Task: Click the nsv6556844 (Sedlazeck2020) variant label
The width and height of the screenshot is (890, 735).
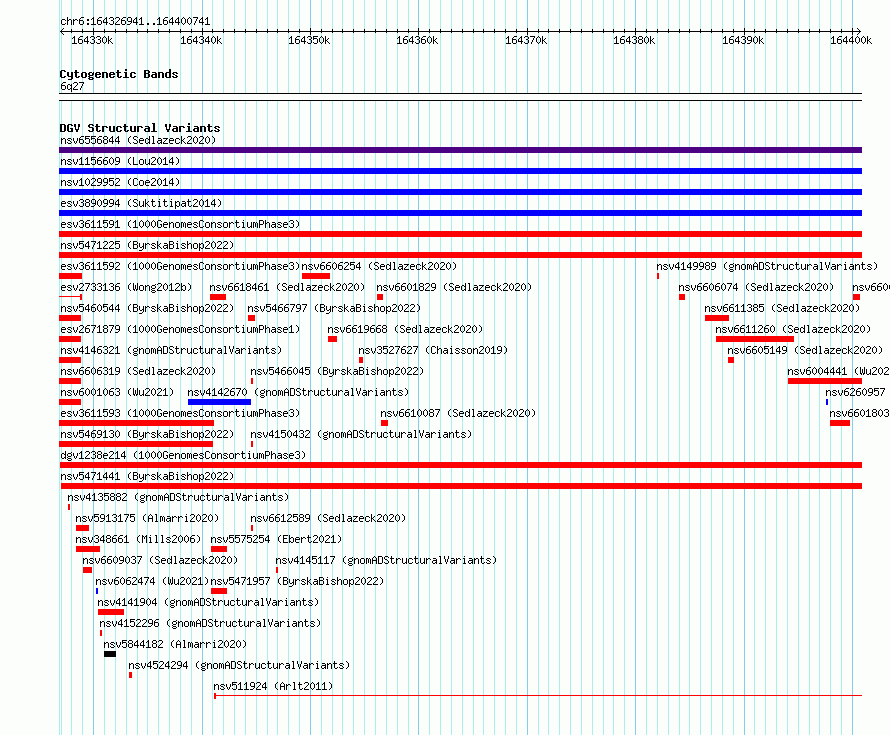Action: click(138, 140)
